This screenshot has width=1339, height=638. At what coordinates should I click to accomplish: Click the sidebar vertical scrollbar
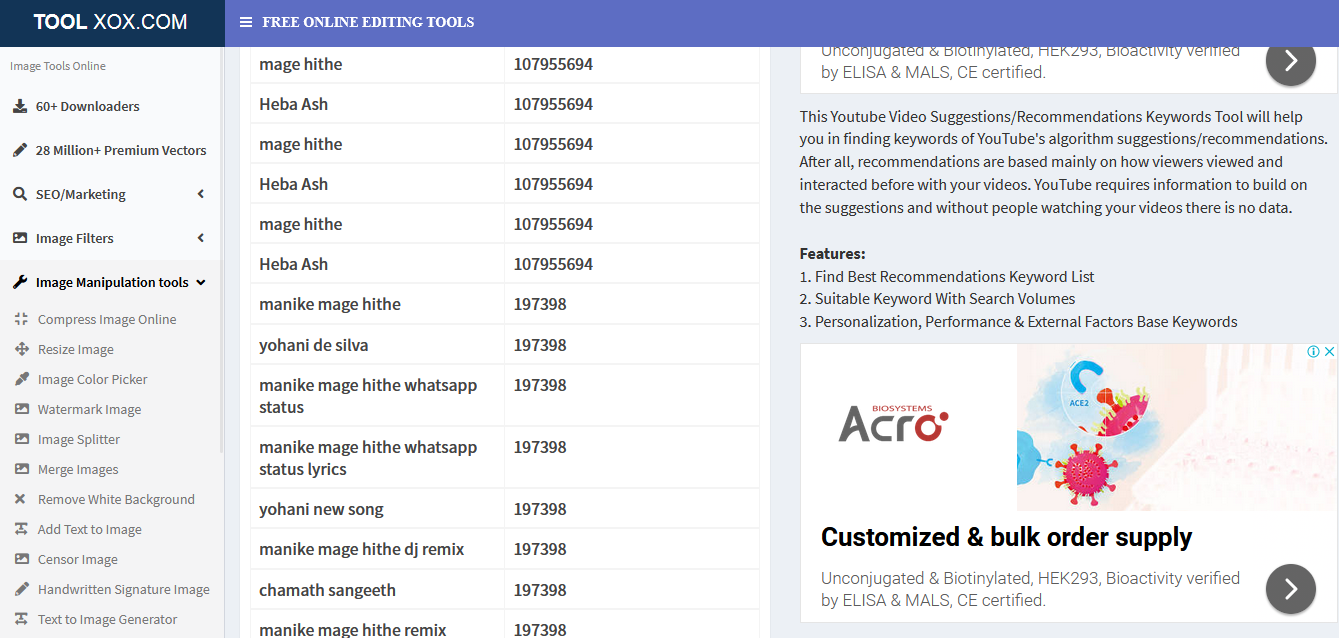coord(222,250)
